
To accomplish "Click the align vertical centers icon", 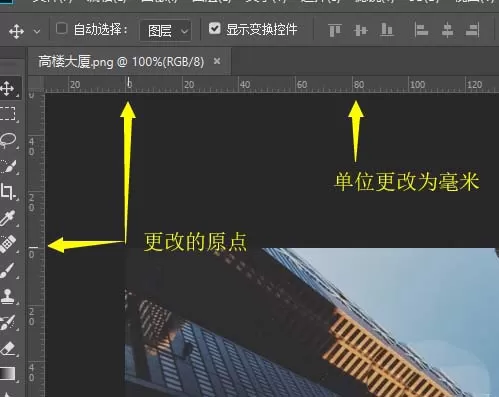I will (x=361, y=30).
